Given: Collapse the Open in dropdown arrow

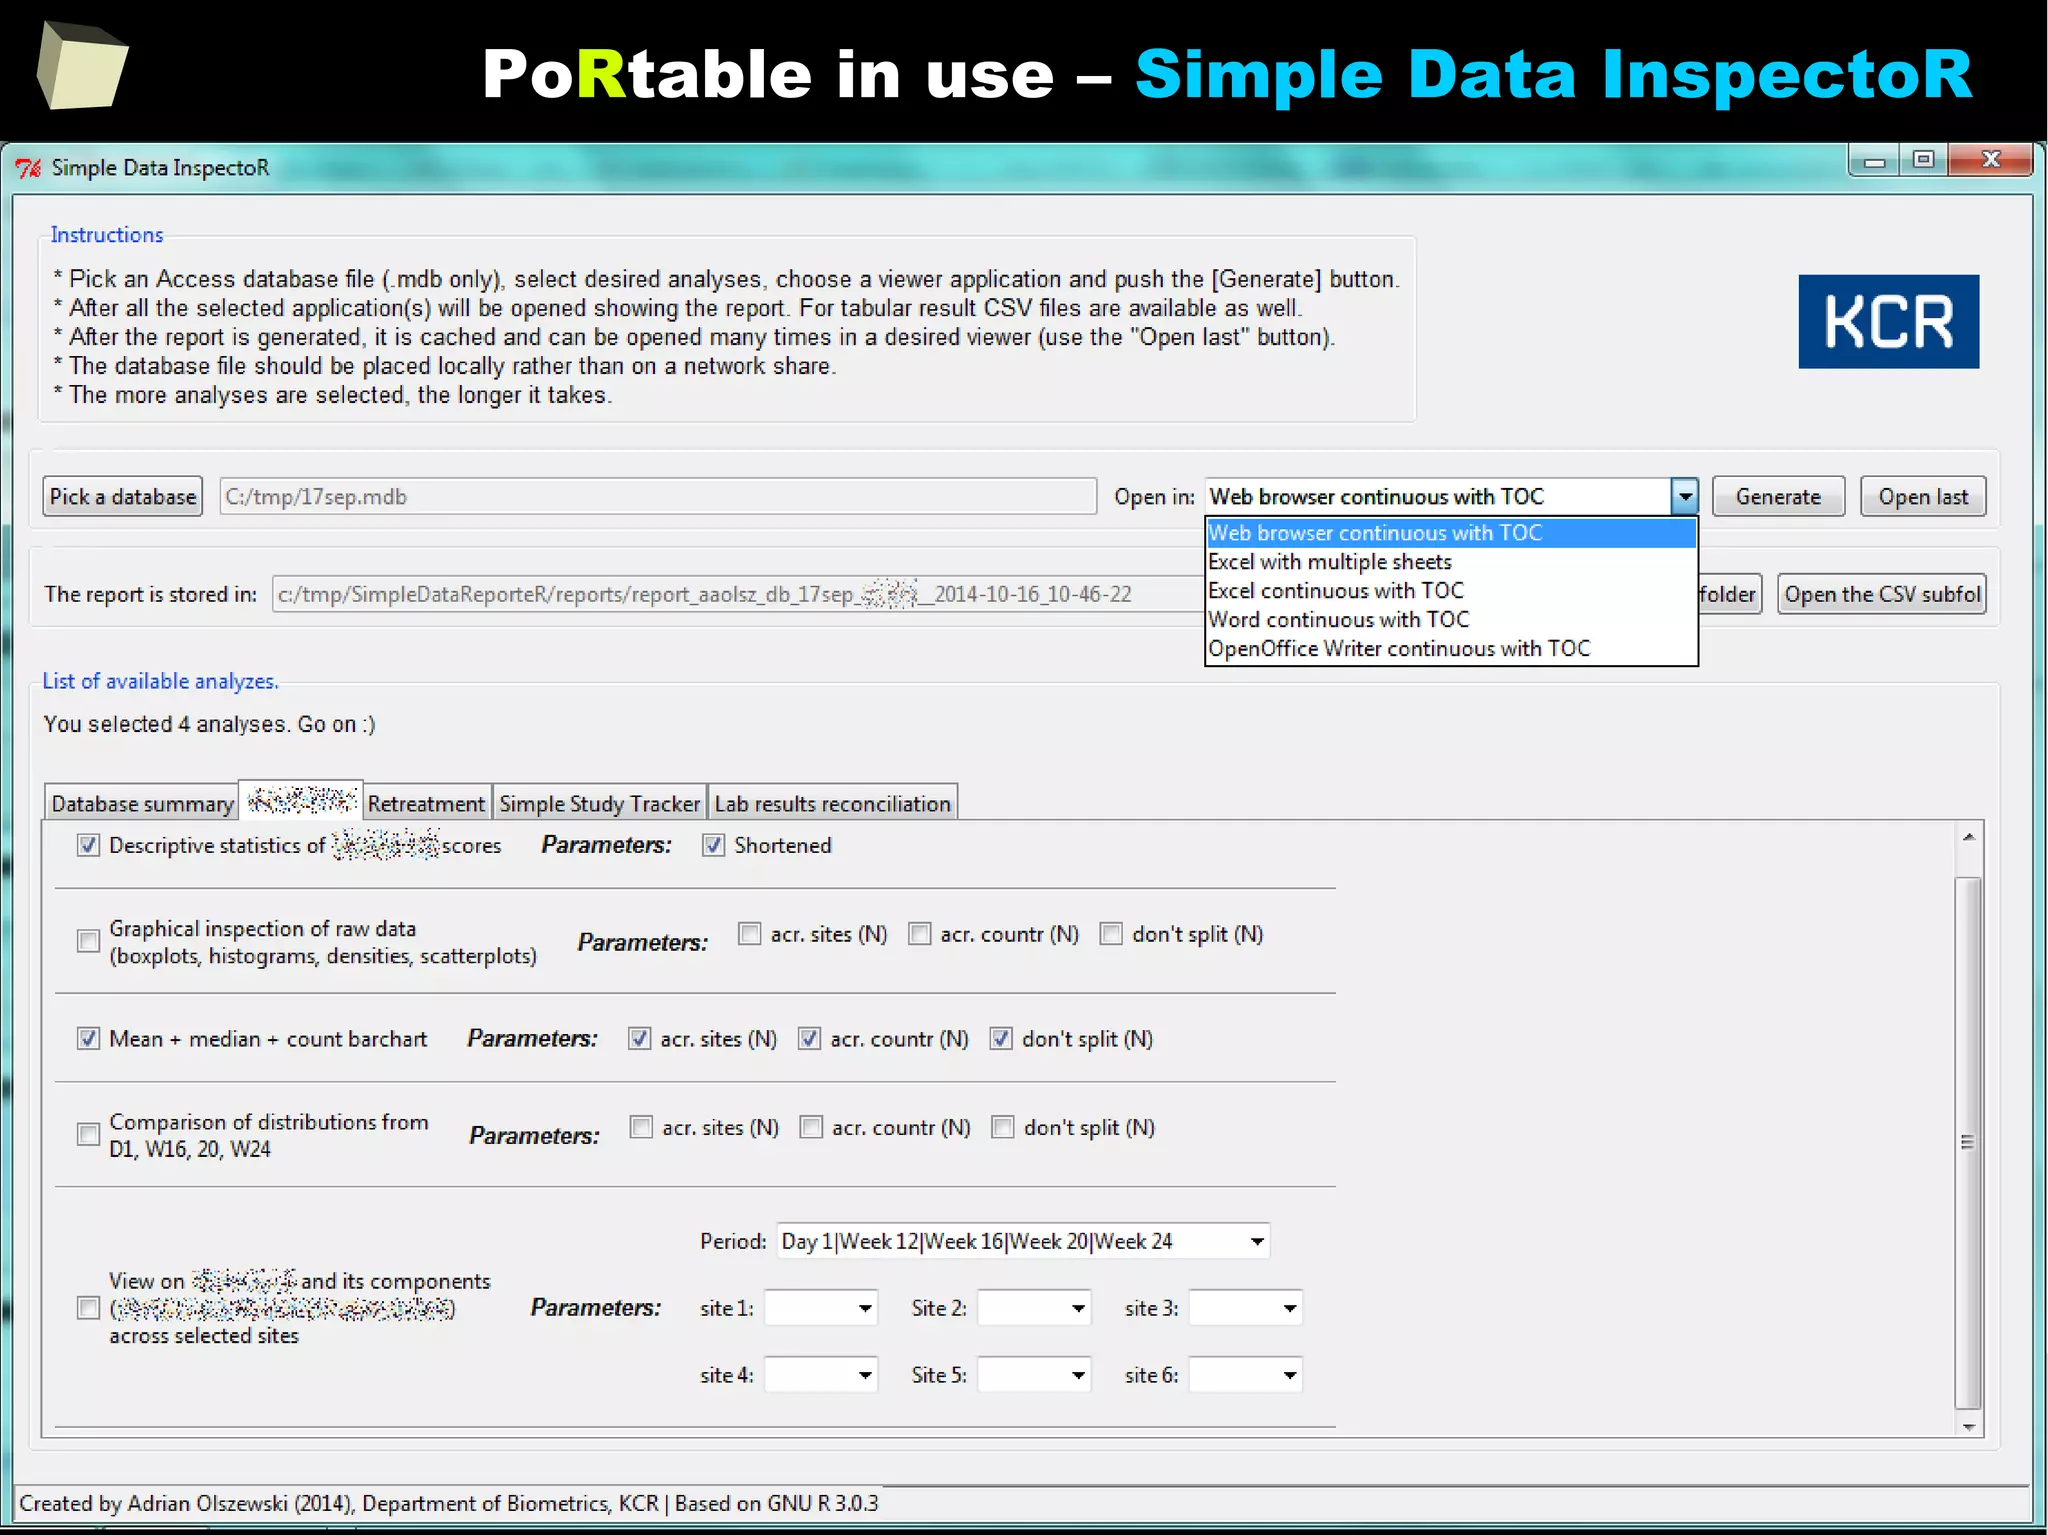Looking at the screenshot, I should [x=1685, y=497].
